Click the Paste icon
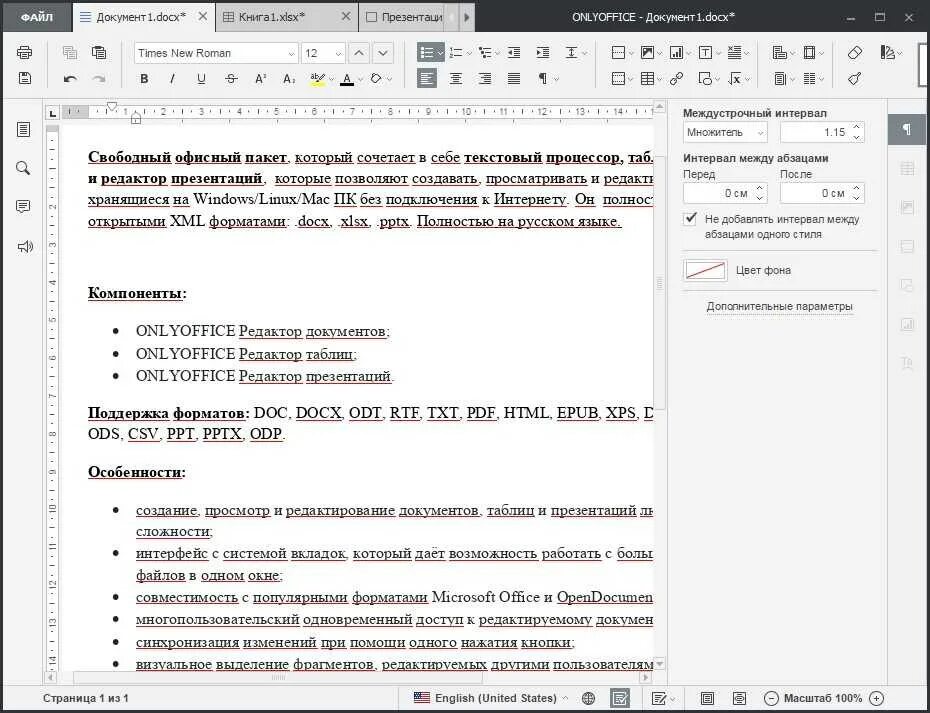This screenshot has width=930, height=713. [99, 53]
